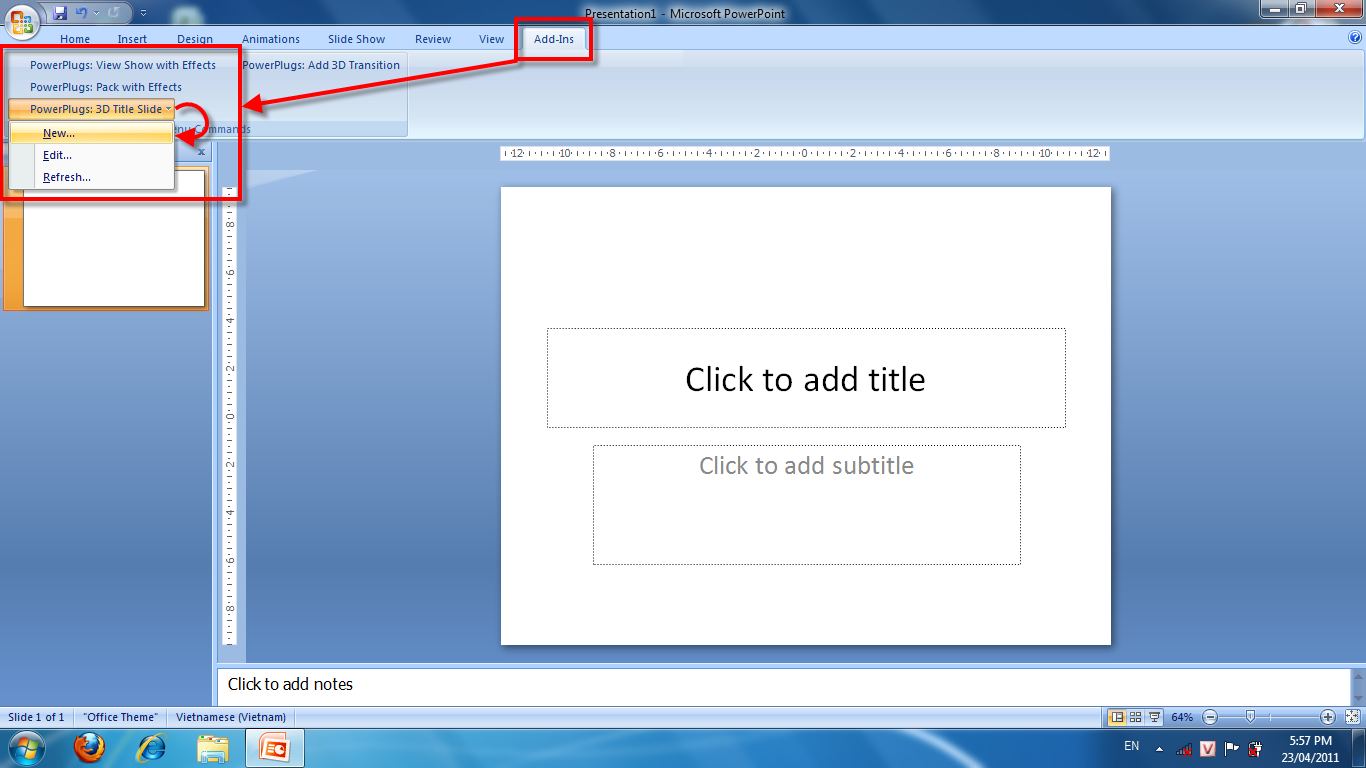
Task: Switch to Slide Sorter view icon
Action: tap(1136, 717)
